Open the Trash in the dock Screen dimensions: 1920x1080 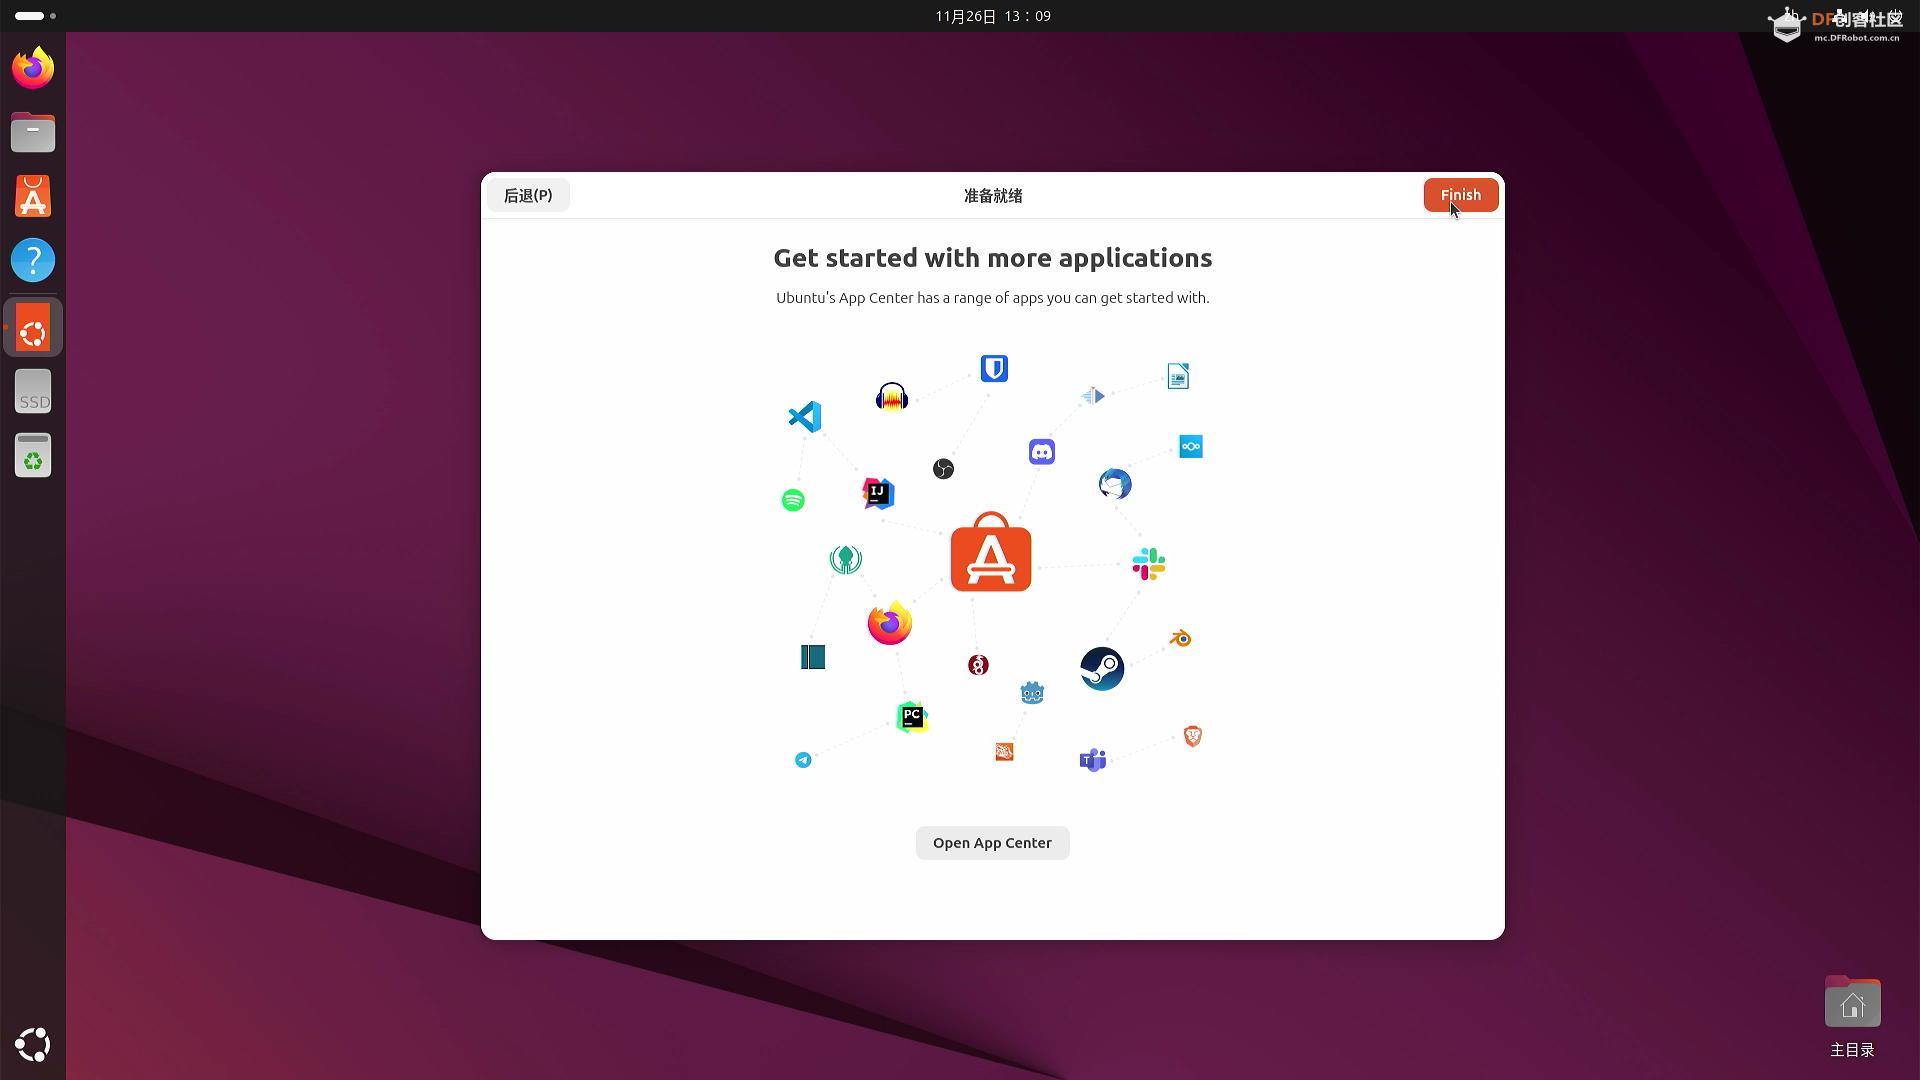click(x=33, y=456)
